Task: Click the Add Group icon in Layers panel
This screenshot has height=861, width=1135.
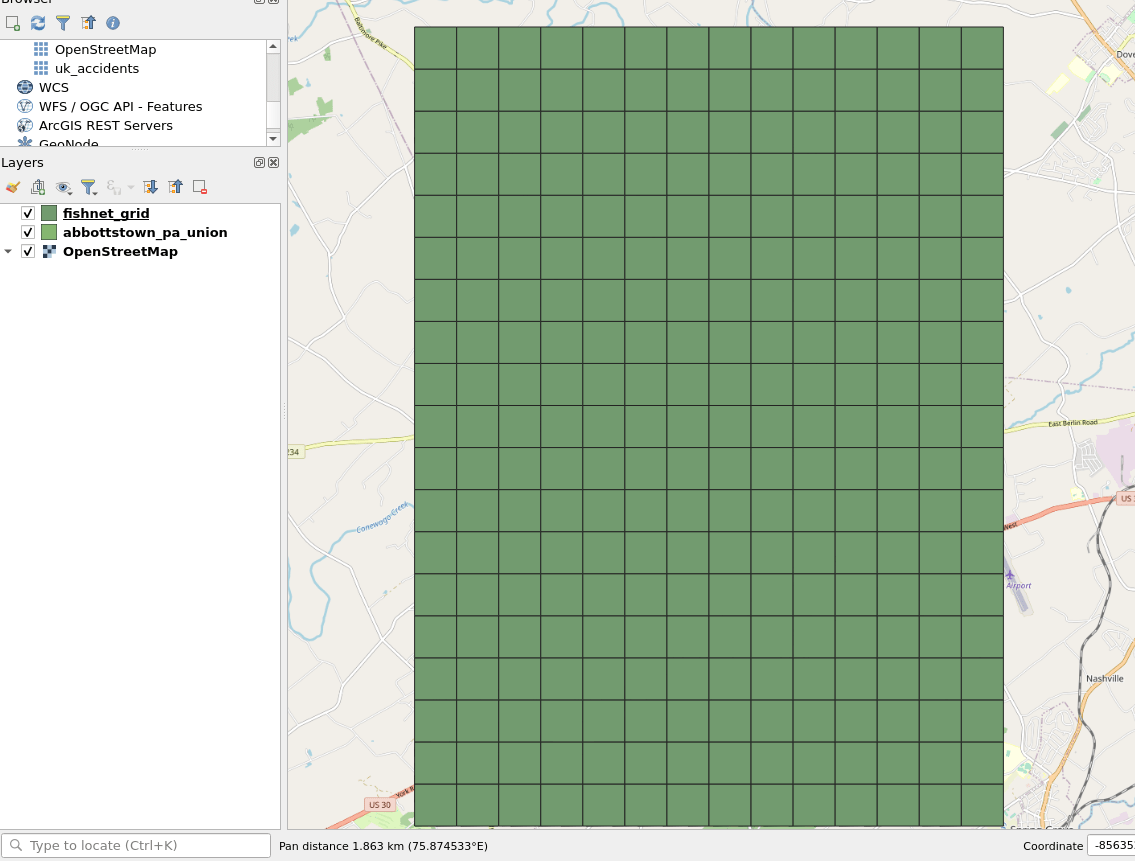Action: [38, 187]
